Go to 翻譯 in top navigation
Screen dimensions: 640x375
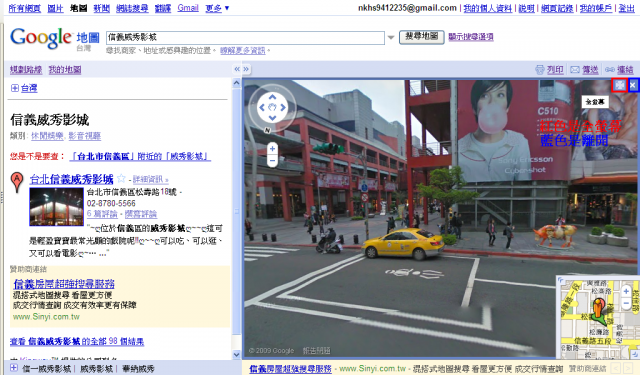[163, 8]
